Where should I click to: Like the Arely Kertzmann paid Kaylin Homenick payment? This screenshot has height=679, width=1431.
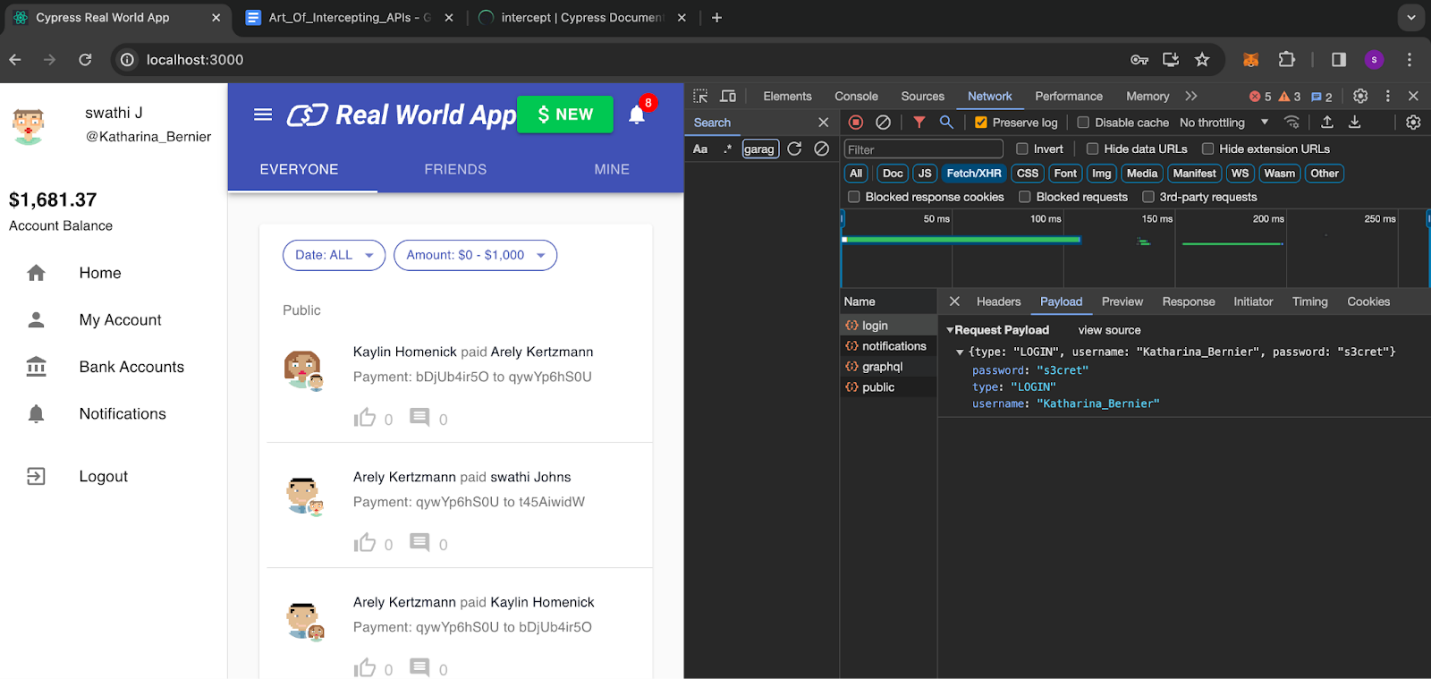(x=364, y=667)
